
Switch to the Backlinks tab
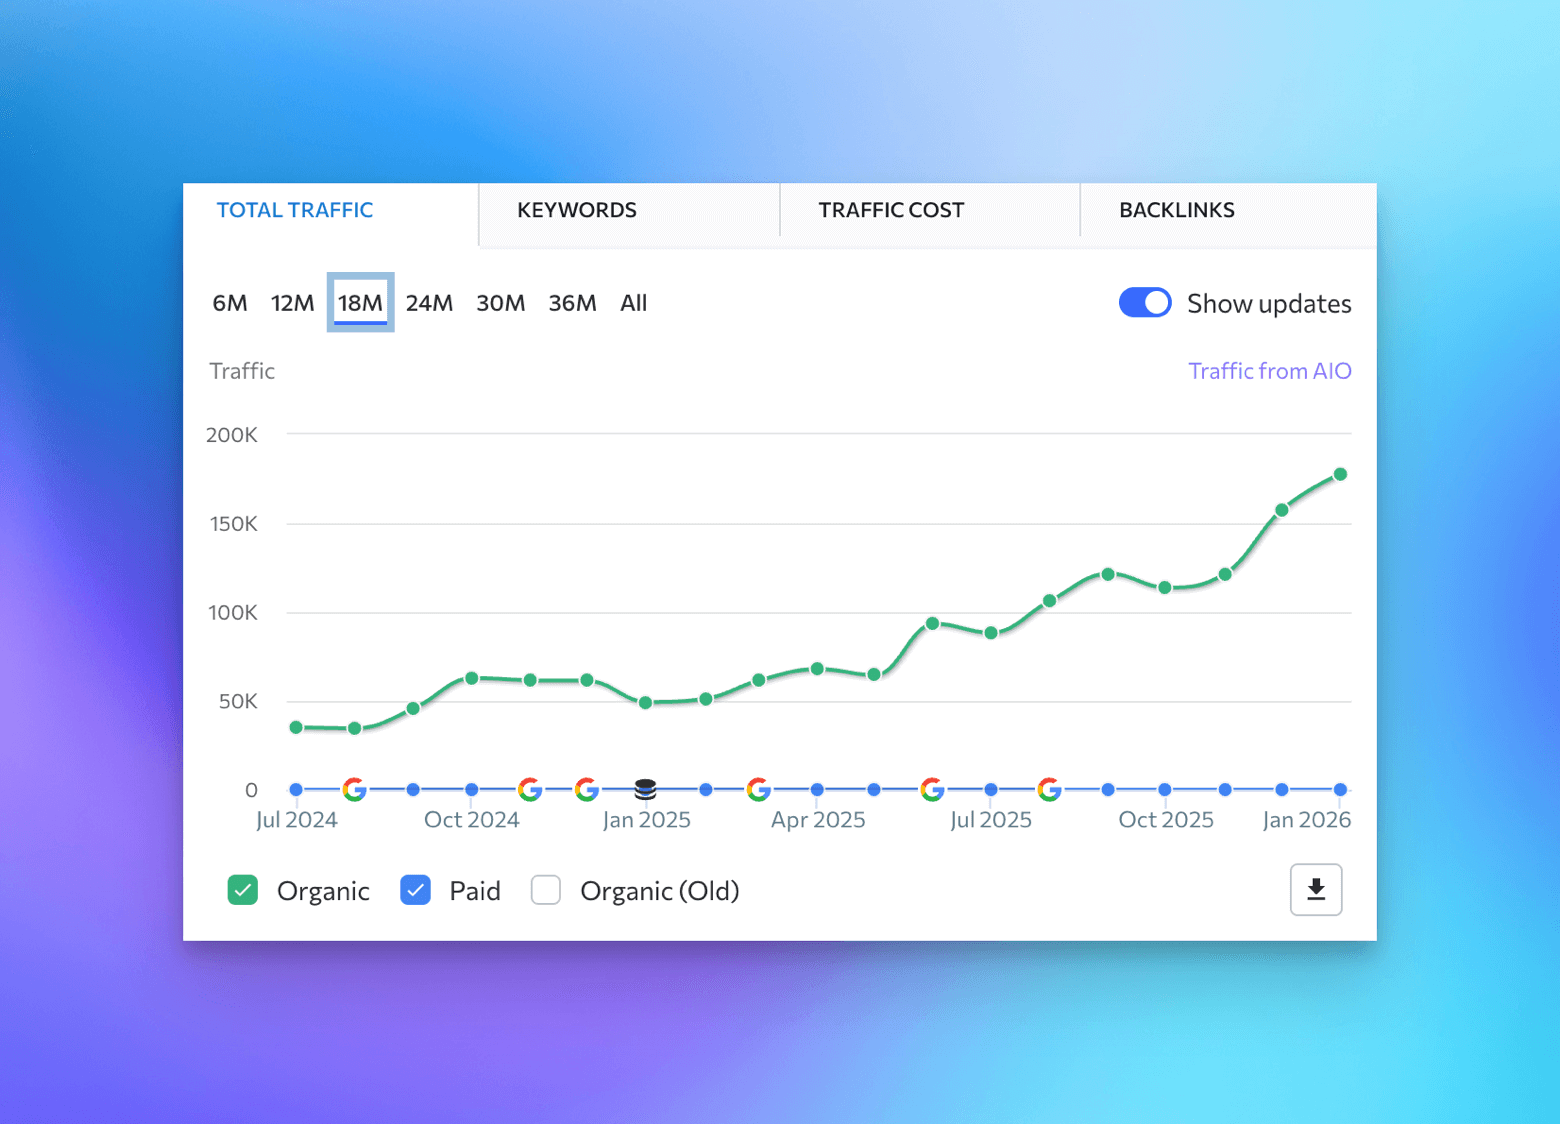tap(1176, 210)
